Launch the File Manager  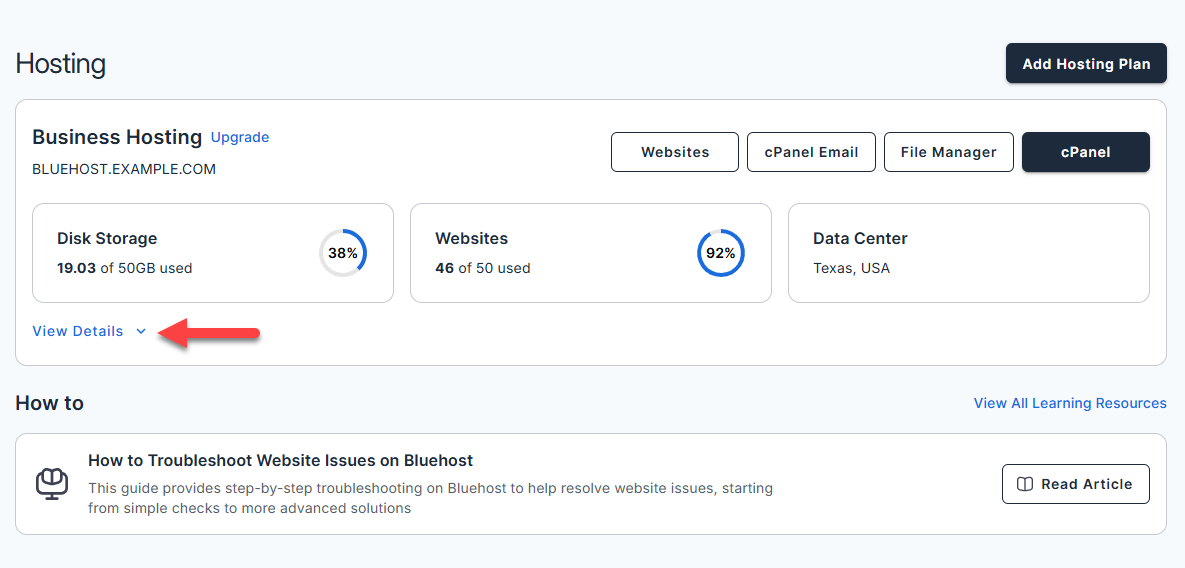(948, 152)
